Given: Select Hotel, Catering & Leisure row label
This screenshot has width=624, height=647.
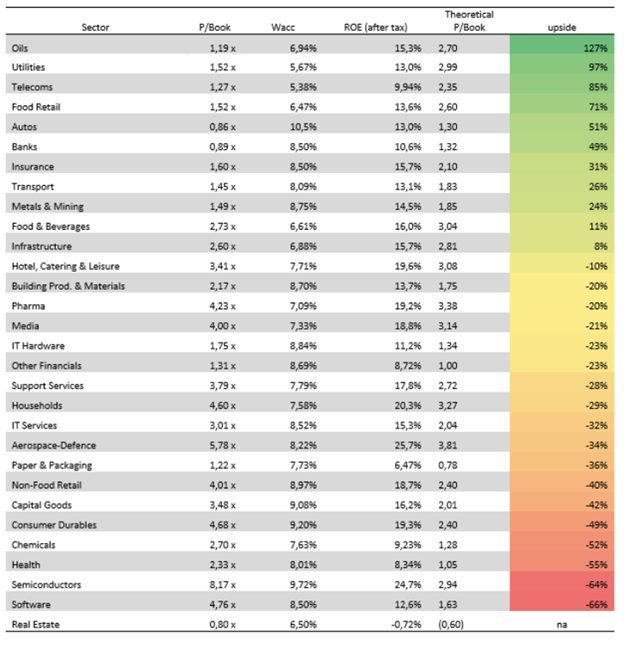Looking at the screenshot, I should click(x=66, y=267).
